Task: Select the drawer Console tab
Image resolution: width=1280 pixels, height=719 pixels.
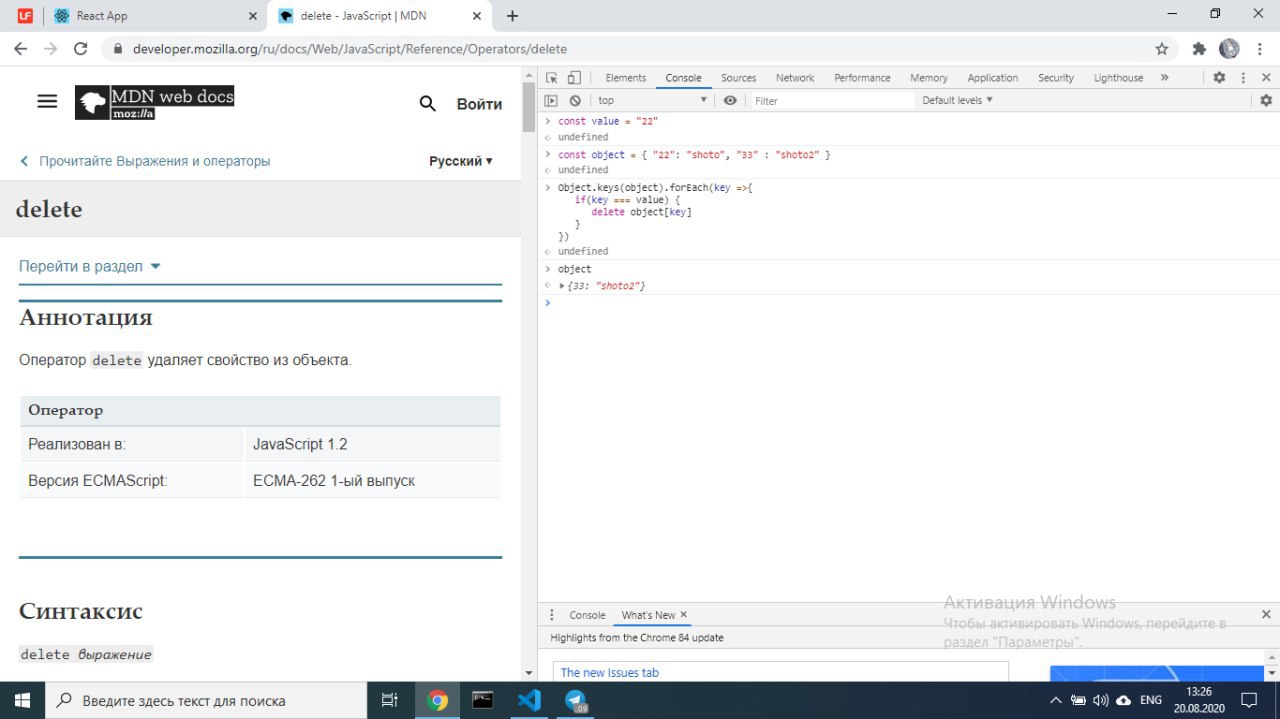Action: point(588,615)
